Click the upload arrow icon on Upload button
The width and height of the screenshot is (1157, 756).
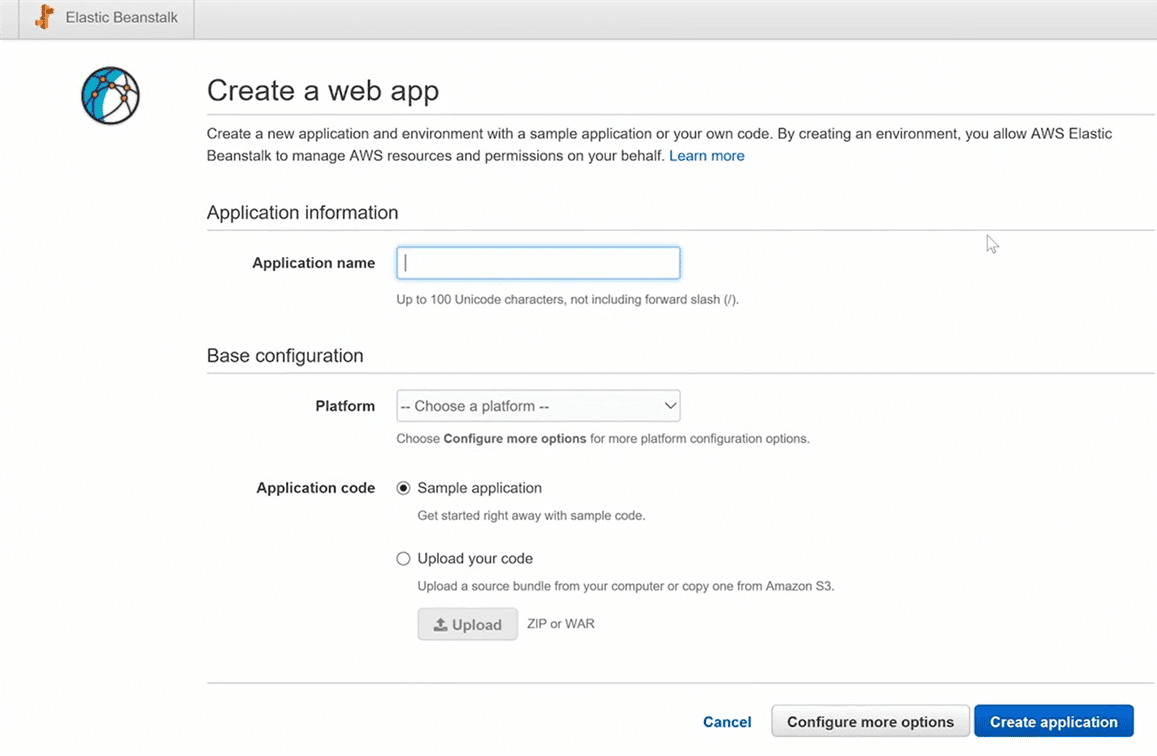click(x=440, y=625)
